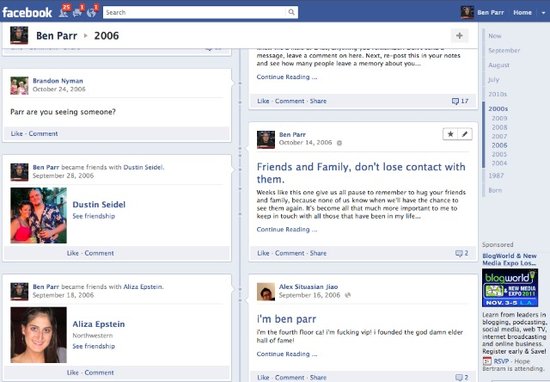Click the plus icon beside 2006
This screenshot has height=382, width=550.
click(x=459, y=35)
